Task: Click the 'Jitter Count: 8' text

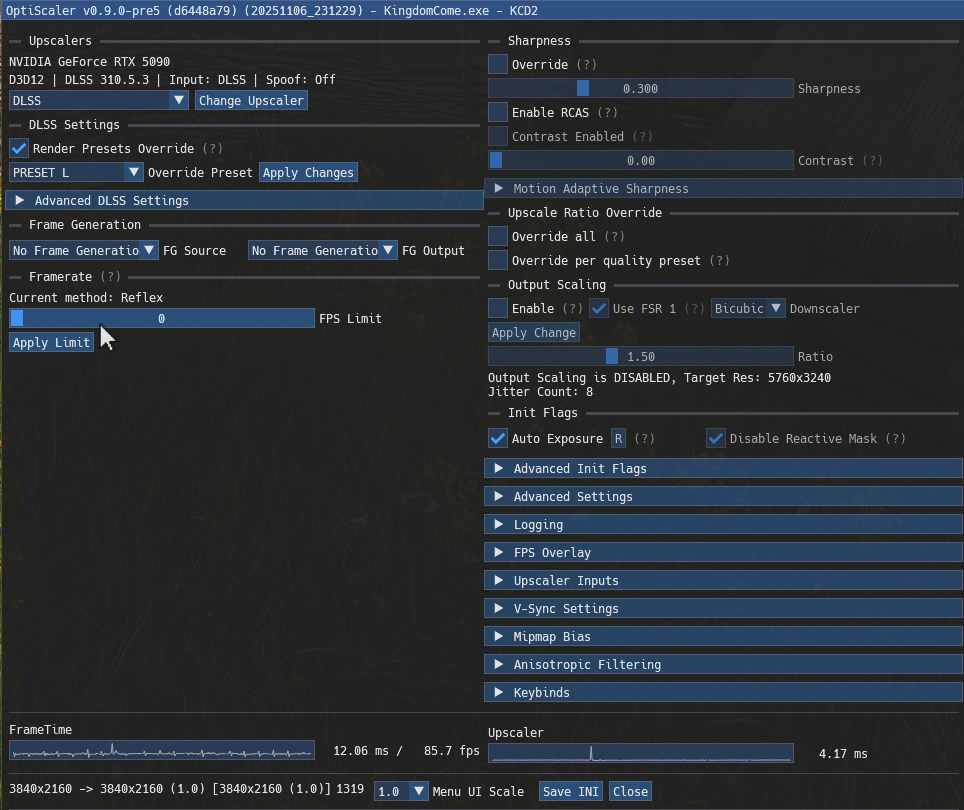Action: (540, 391)
